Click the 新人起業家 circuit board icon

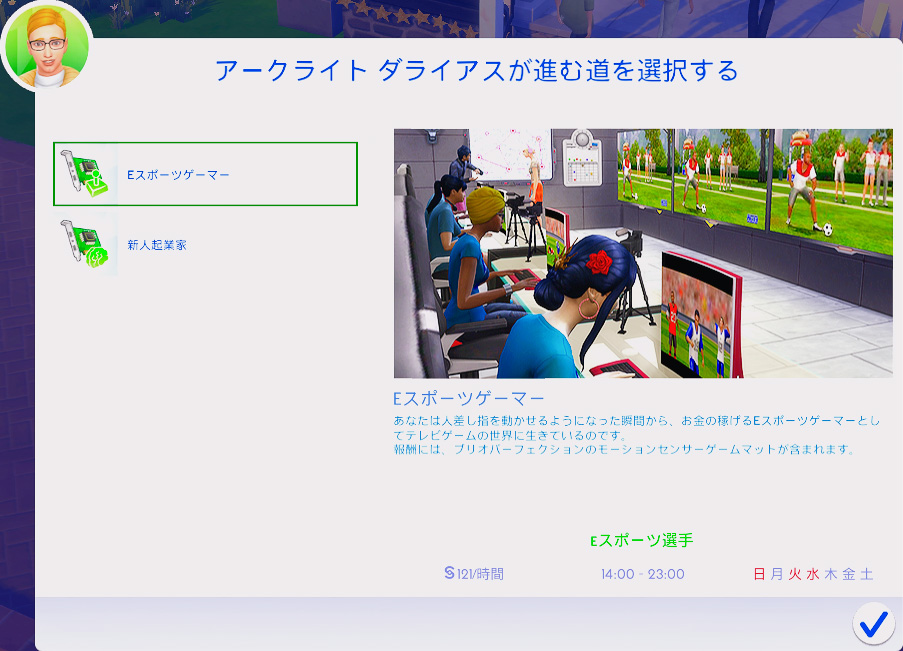85,244
